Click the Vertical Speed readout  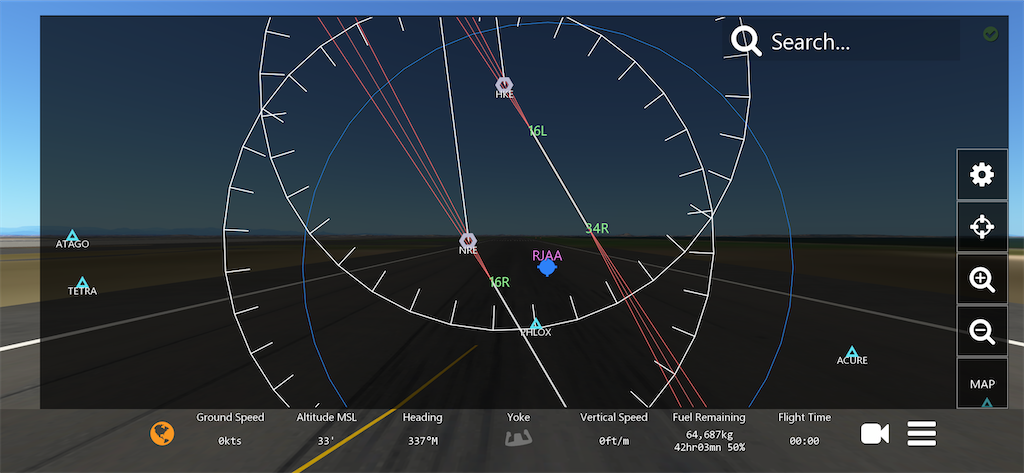point(614,429)
